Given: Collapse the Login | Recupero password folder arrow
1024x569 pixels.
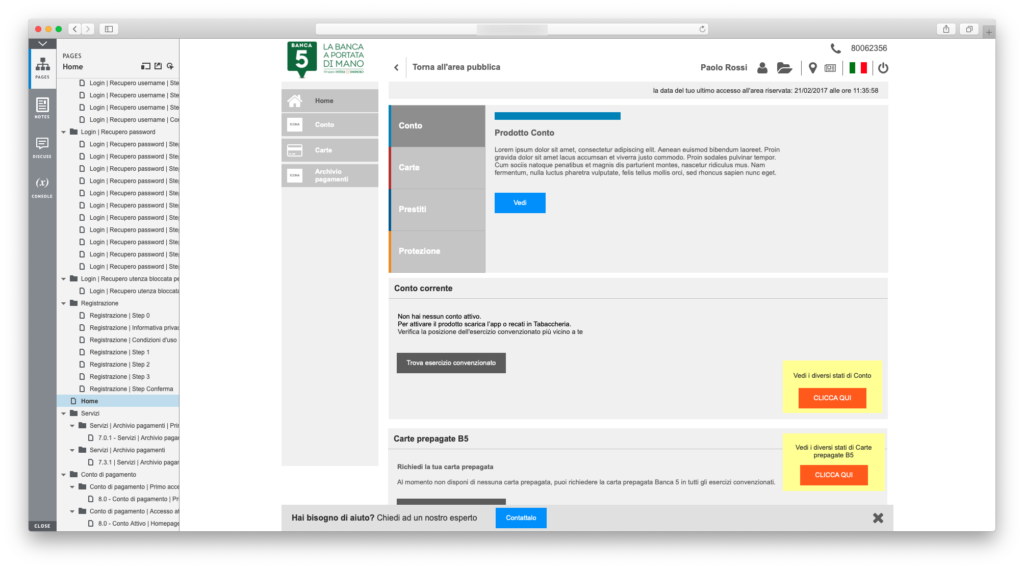Looking at the screenshot, I should tap(63, 132).
